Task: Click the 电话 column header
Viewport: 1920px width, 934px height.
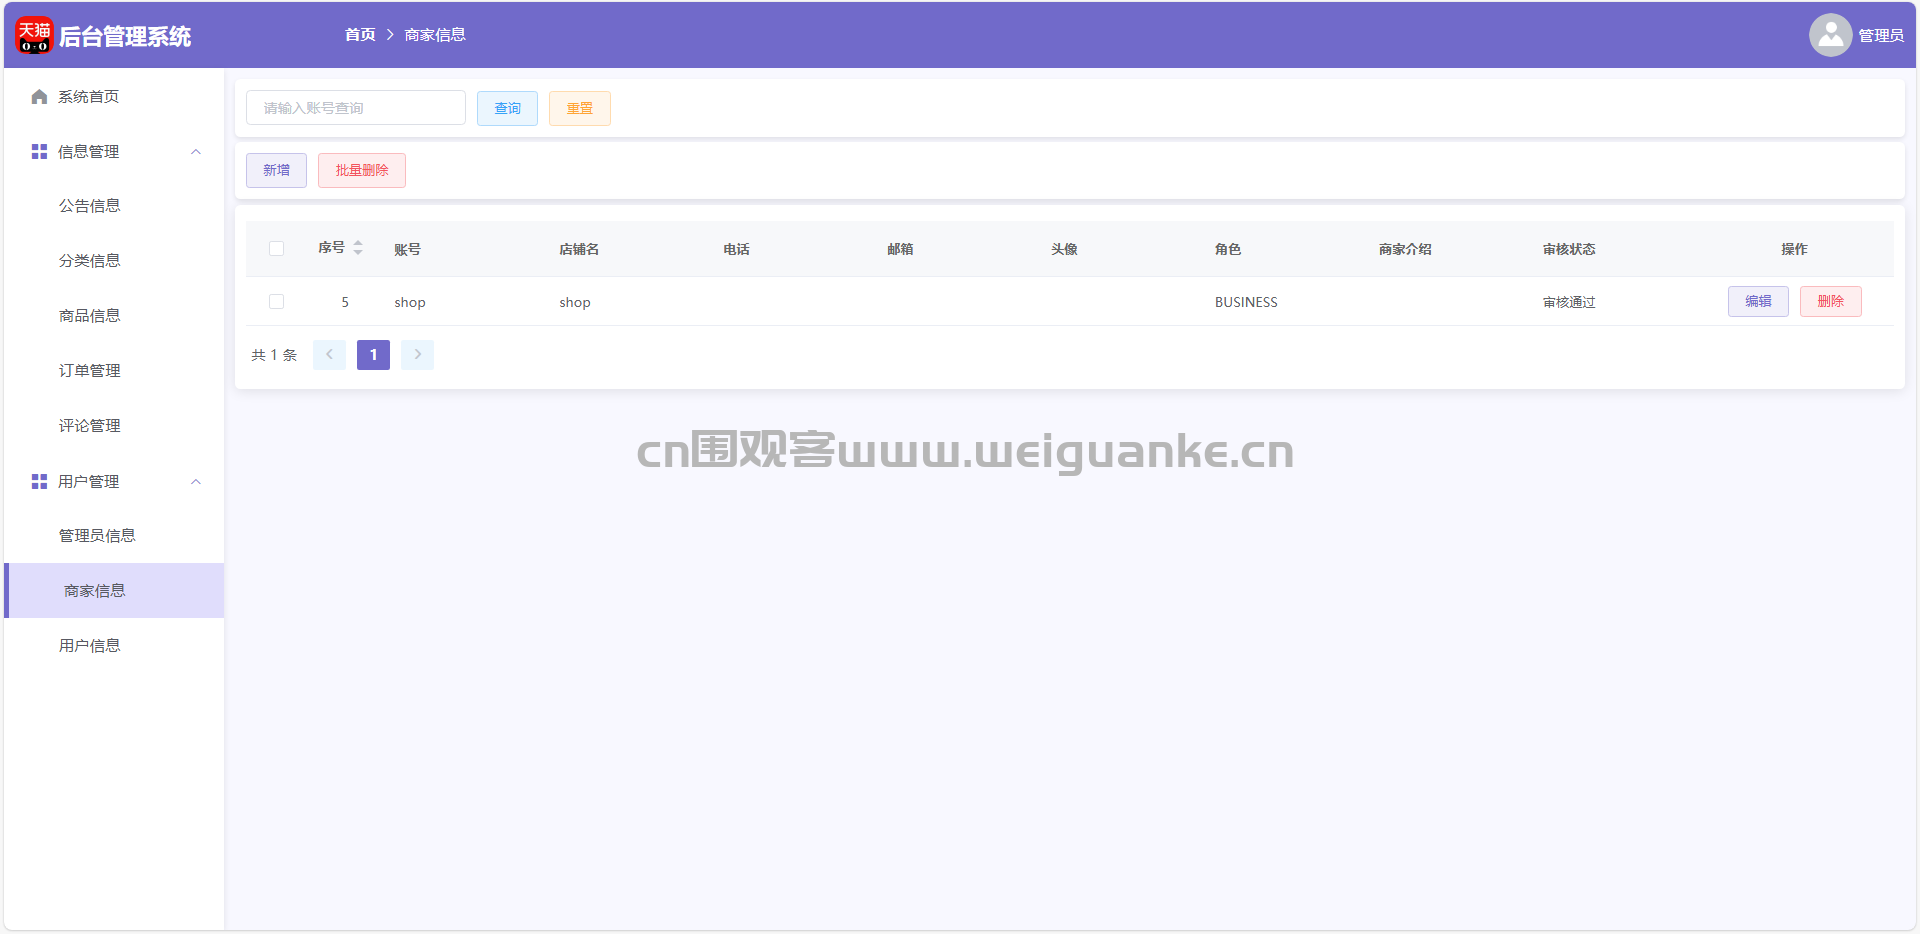Action: coord(737,249)
